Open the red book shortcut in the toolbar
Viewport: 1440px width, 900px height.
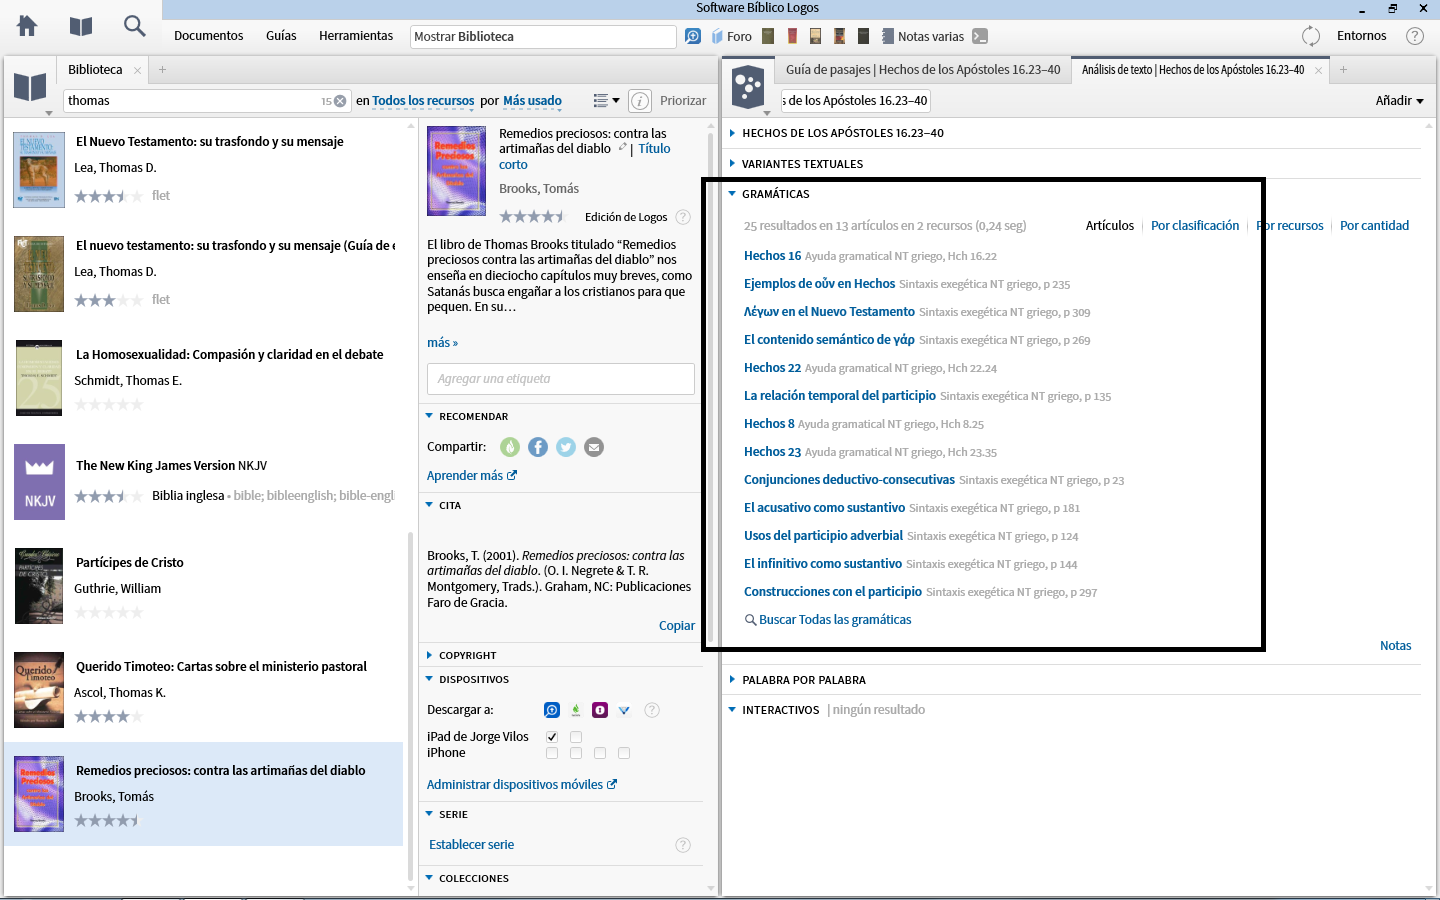pos(792,36)
